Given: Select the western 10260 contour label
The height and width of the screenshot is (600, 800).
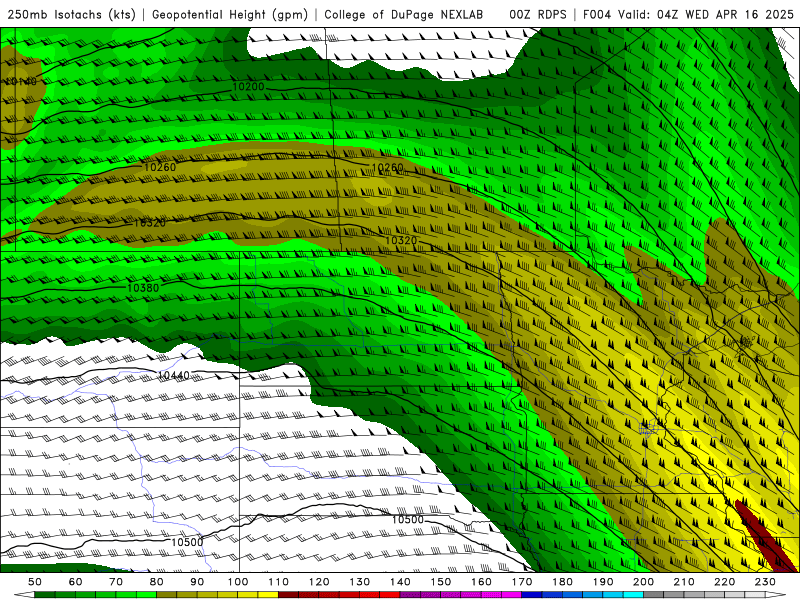Looking at the screenshot, I should tap(160, 167).
